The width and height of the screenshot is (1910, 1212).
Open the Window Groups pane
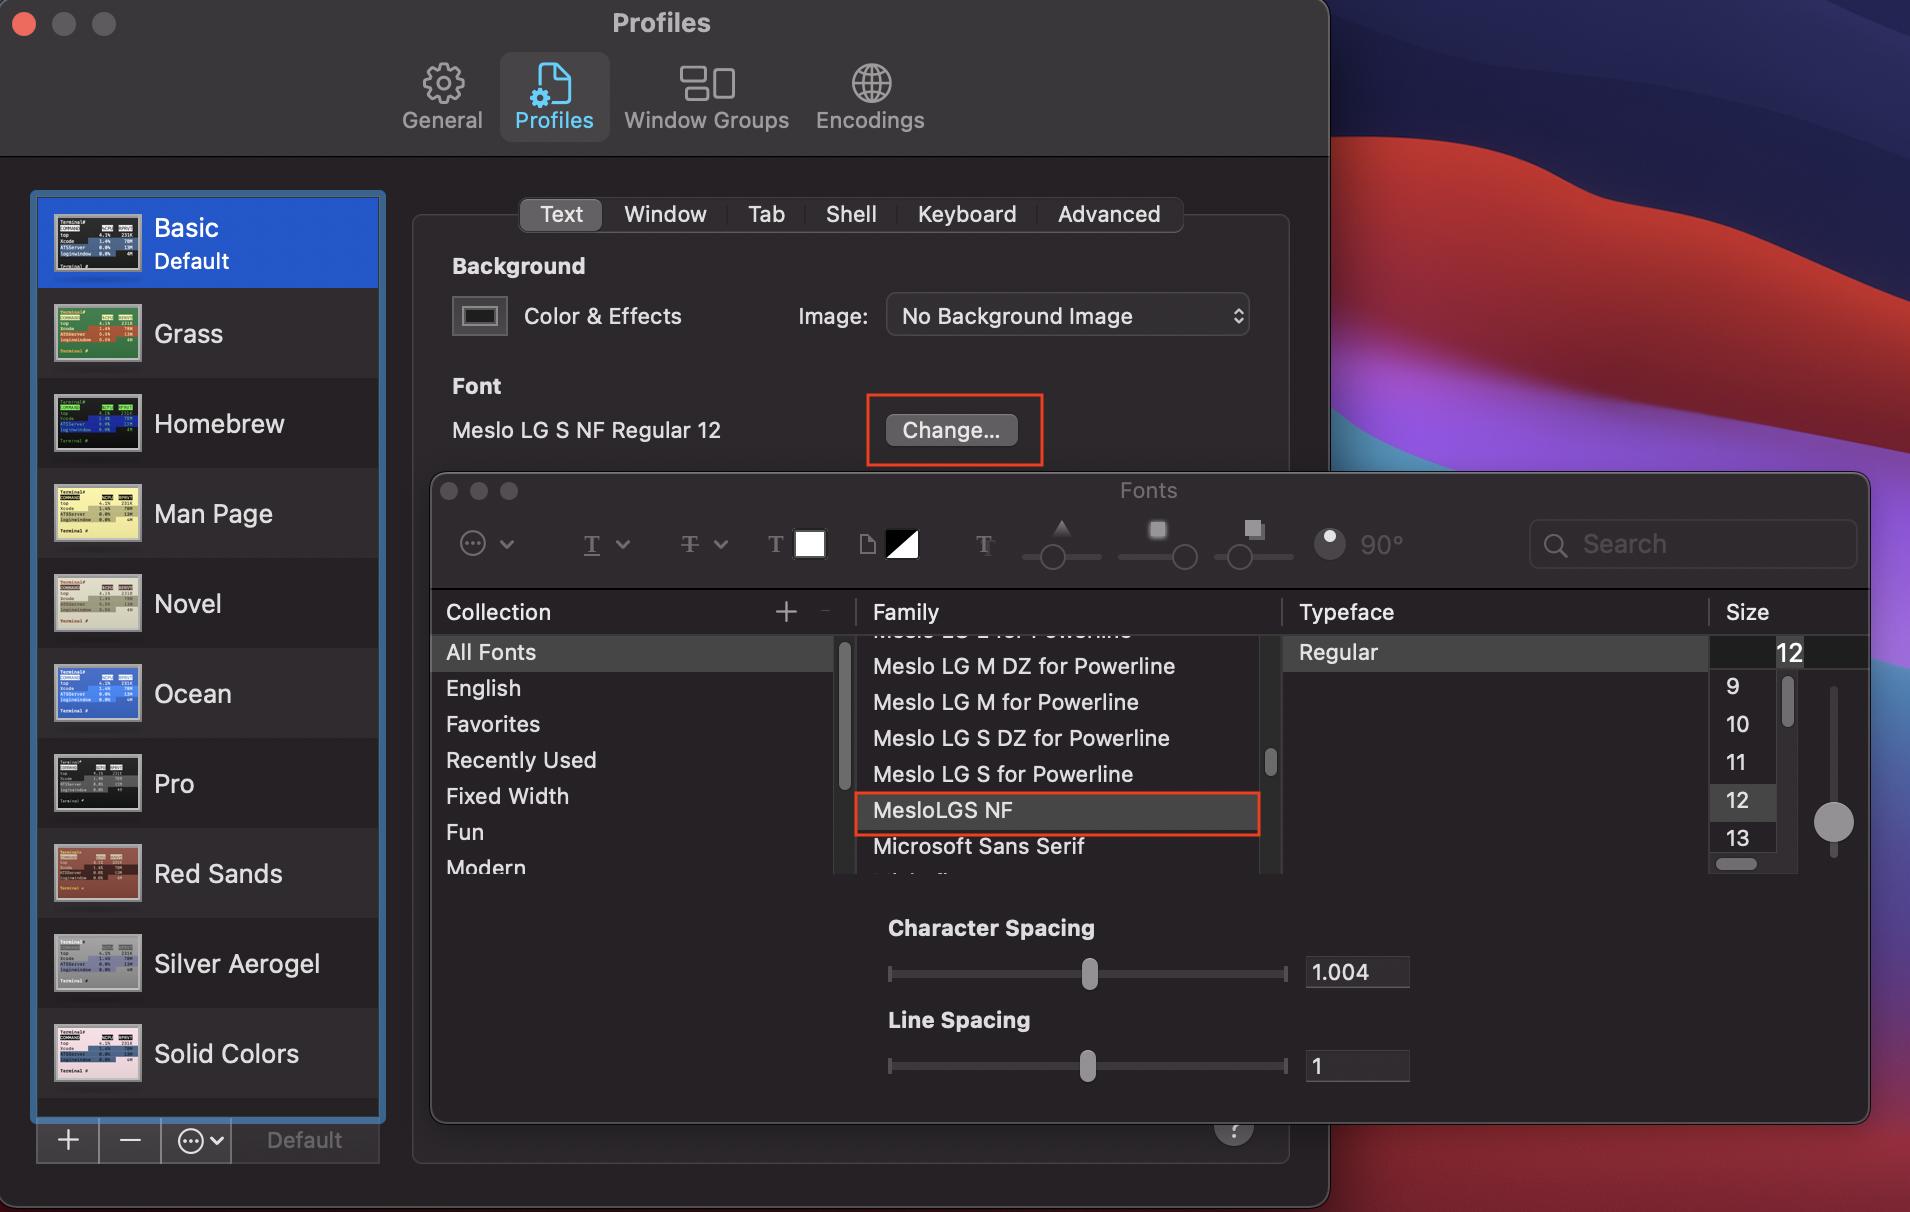(706, 97)
